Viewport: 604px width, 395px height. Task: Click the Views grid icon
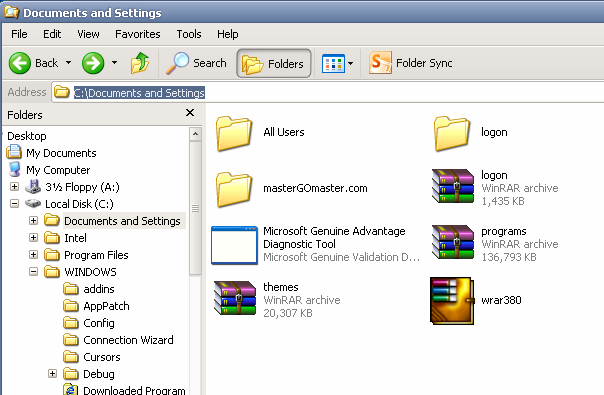pyautogui.click(x=333, y=63)
